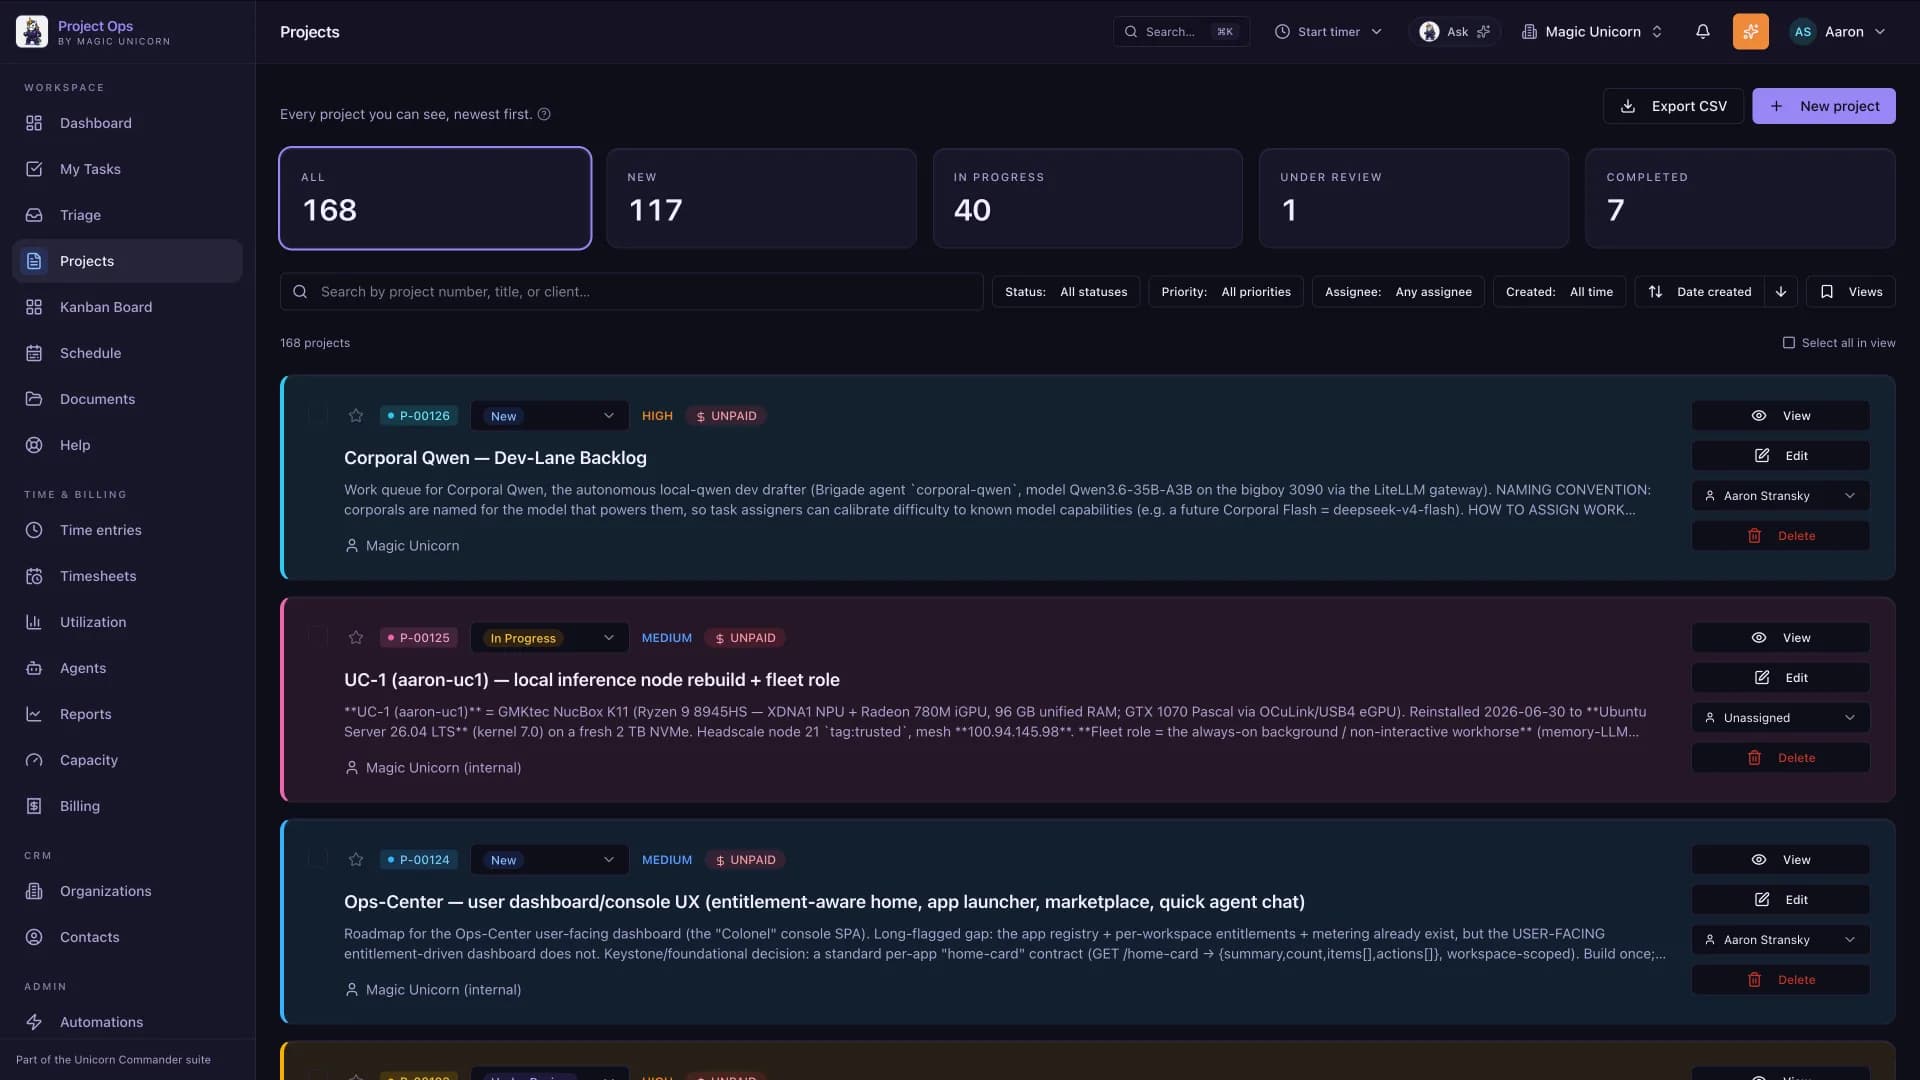Open notifications with the bell icon
1920x1080 pixels.
tap(1703, 32)
